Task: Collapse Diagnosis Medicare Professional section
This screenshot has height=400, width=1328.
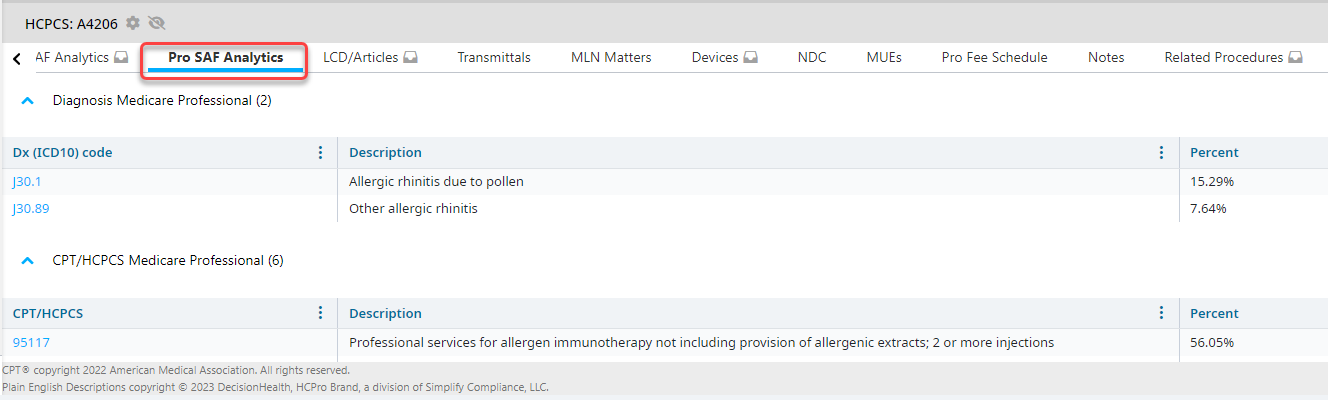Action: click(28, 101)
